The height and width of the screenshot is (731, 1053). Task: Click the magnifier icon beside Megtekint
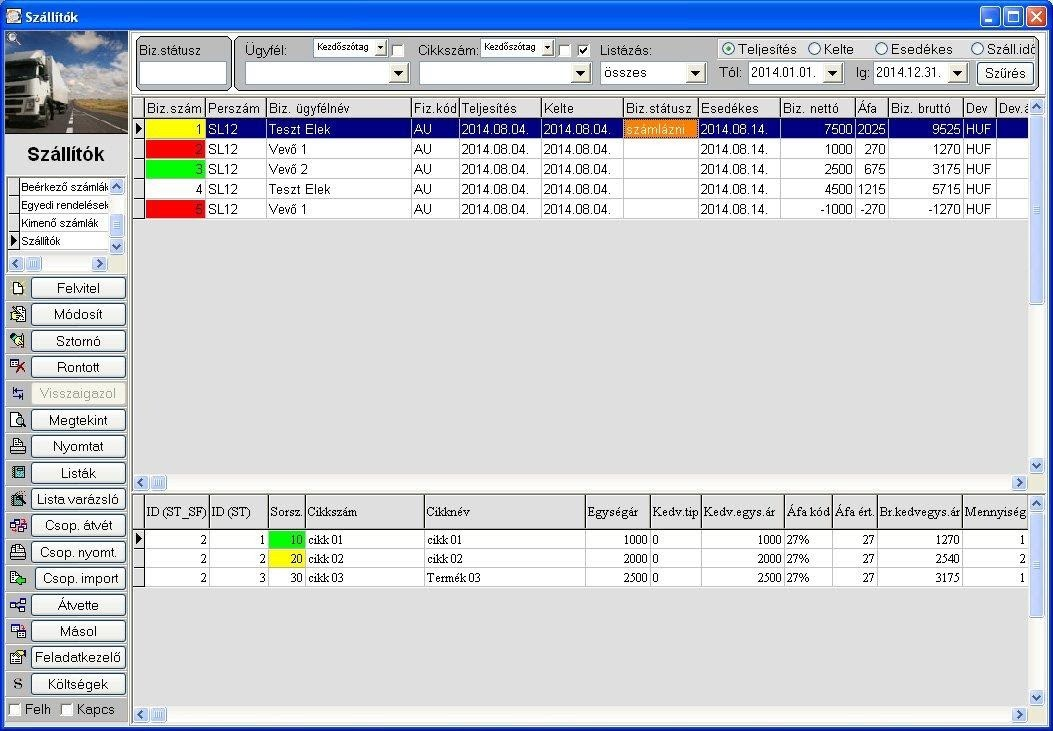[x=17, y=420]
